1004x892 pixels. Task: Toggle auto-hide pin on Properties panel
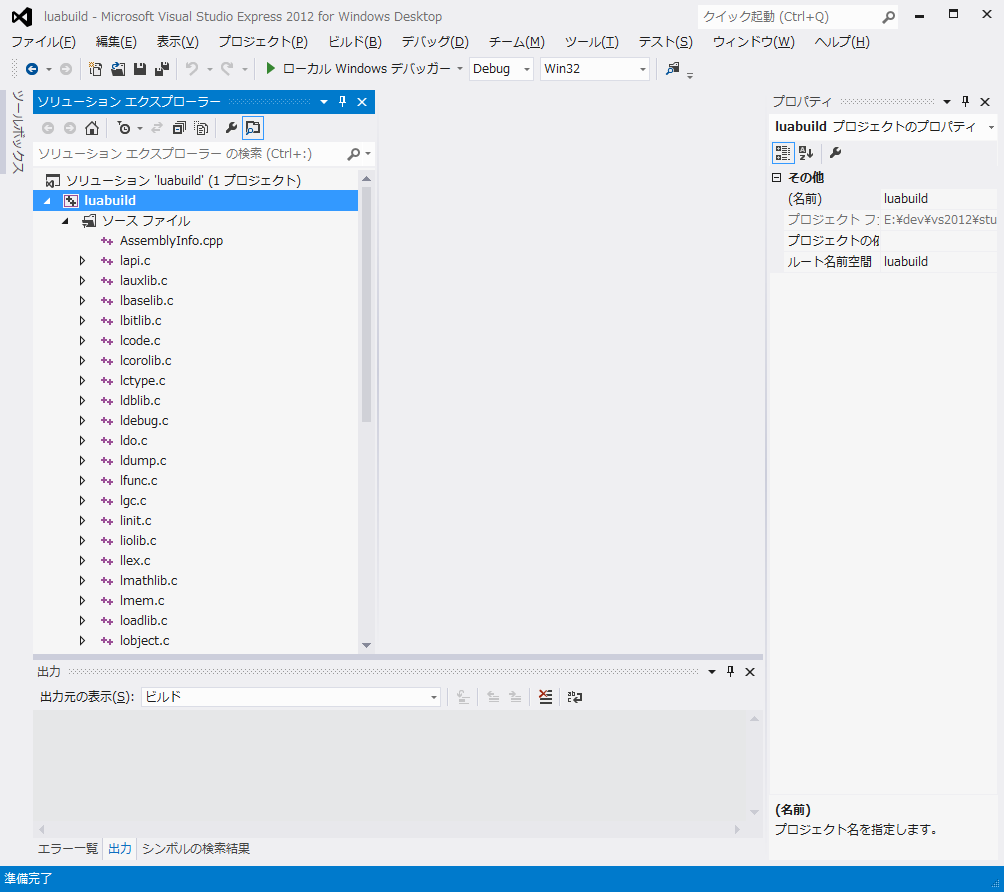pyautogui.click(x=966, y=101)
